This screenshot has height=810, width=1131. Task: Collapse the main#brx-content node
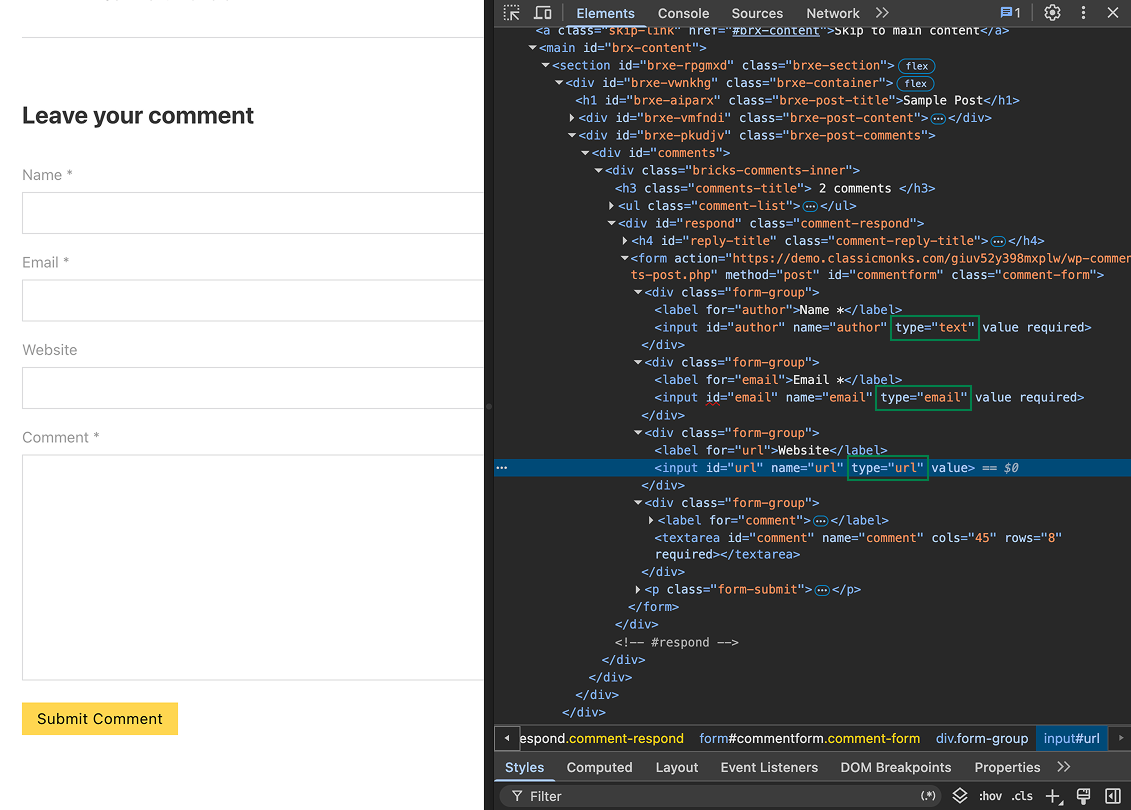[532, 48]
